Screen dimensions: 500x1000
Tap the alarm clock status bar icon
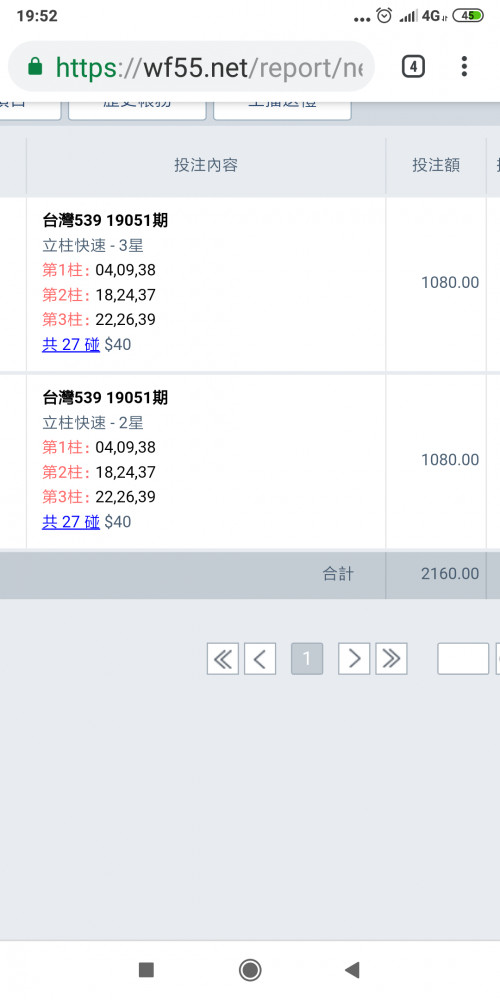384,16
